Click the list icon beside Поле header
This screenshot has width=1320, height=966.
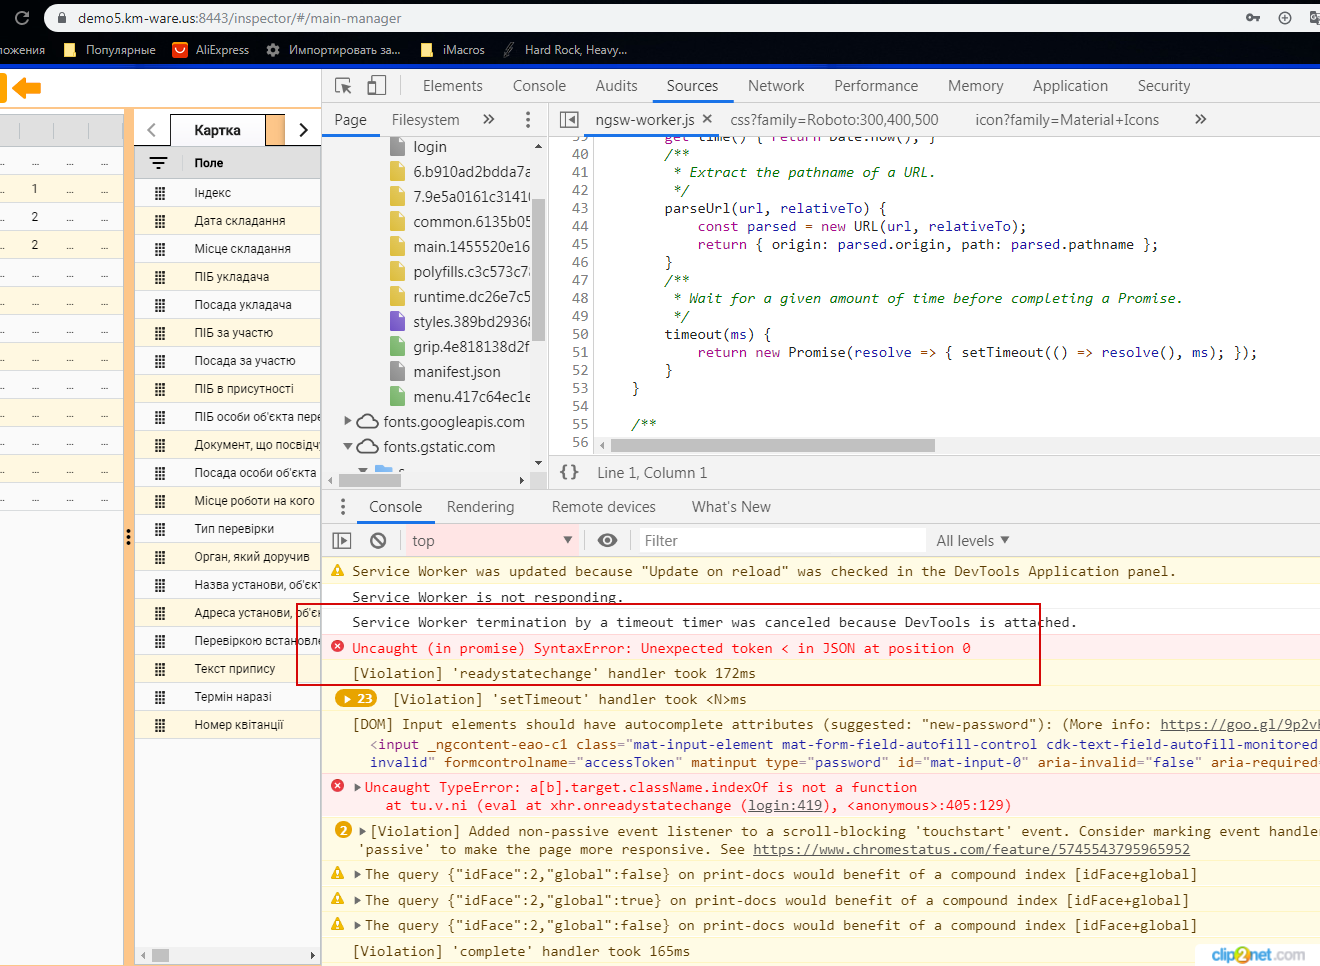pyautogui.click(x=158, y=163)
